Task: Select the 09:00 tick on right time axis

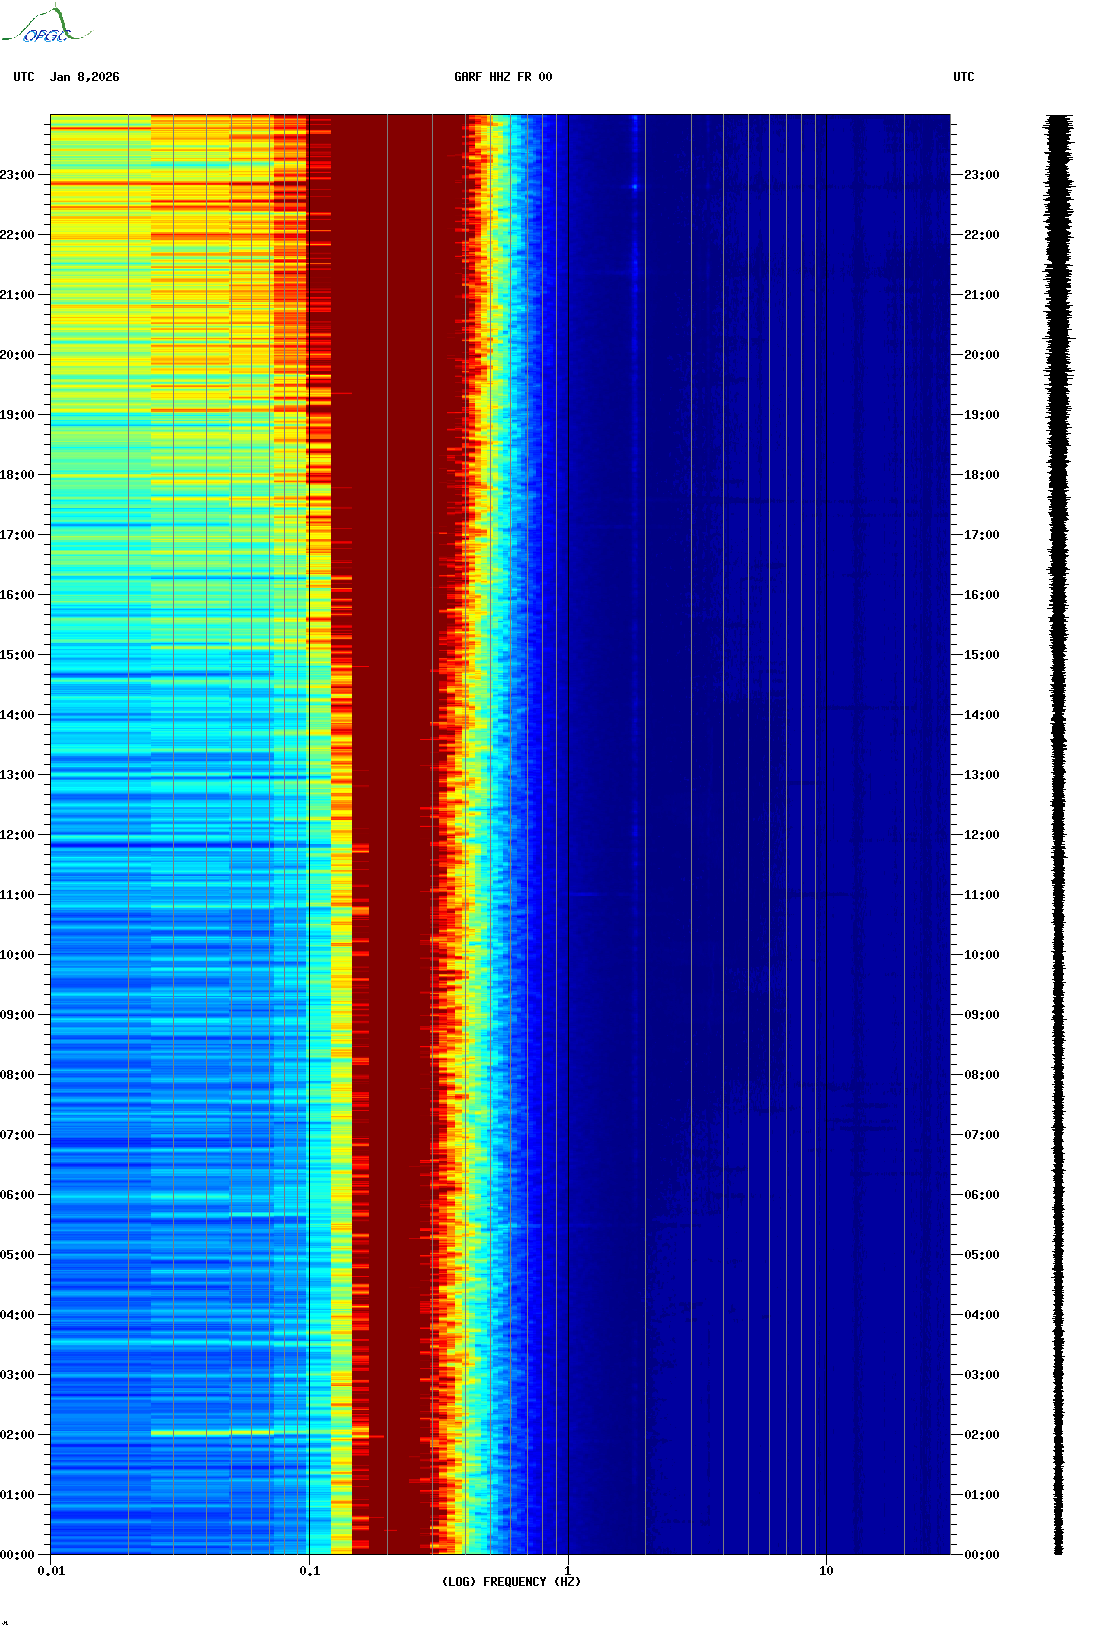Action: pyautogui.click(x=981, y=1015)
